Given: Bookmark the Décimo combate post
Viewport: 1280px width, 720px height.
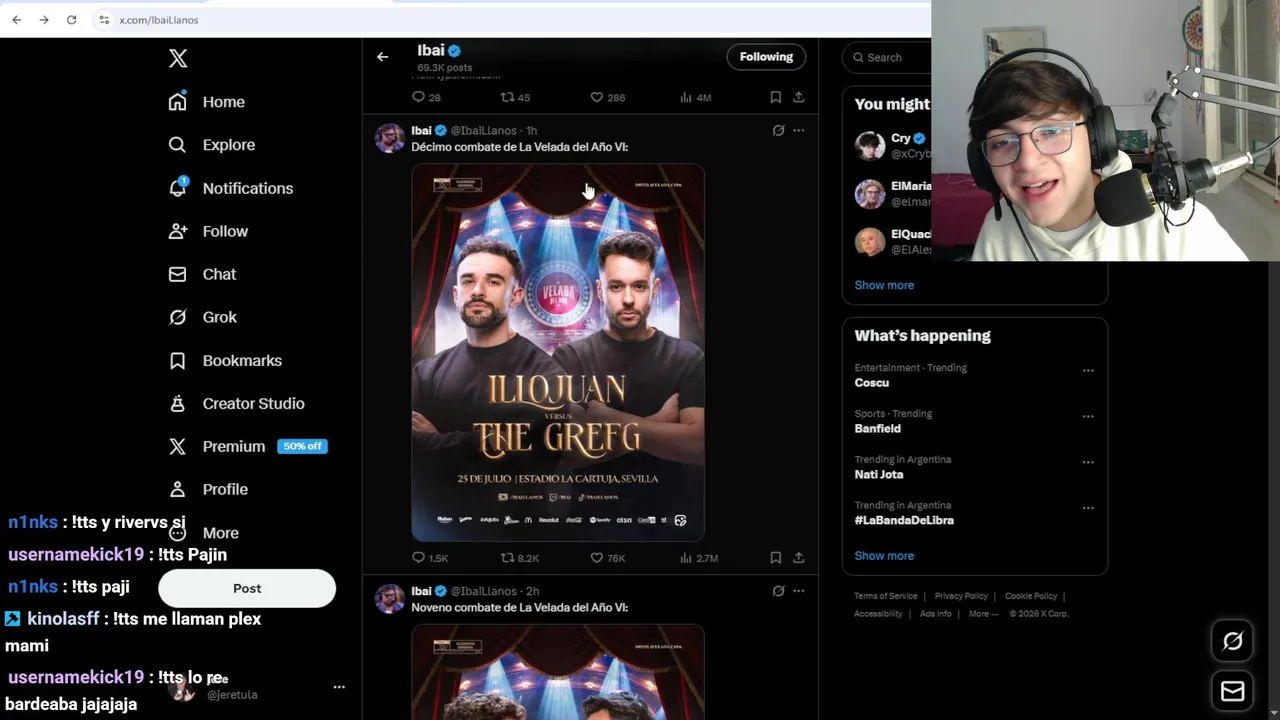Looking at the screenshot, I should pos(775,558).
